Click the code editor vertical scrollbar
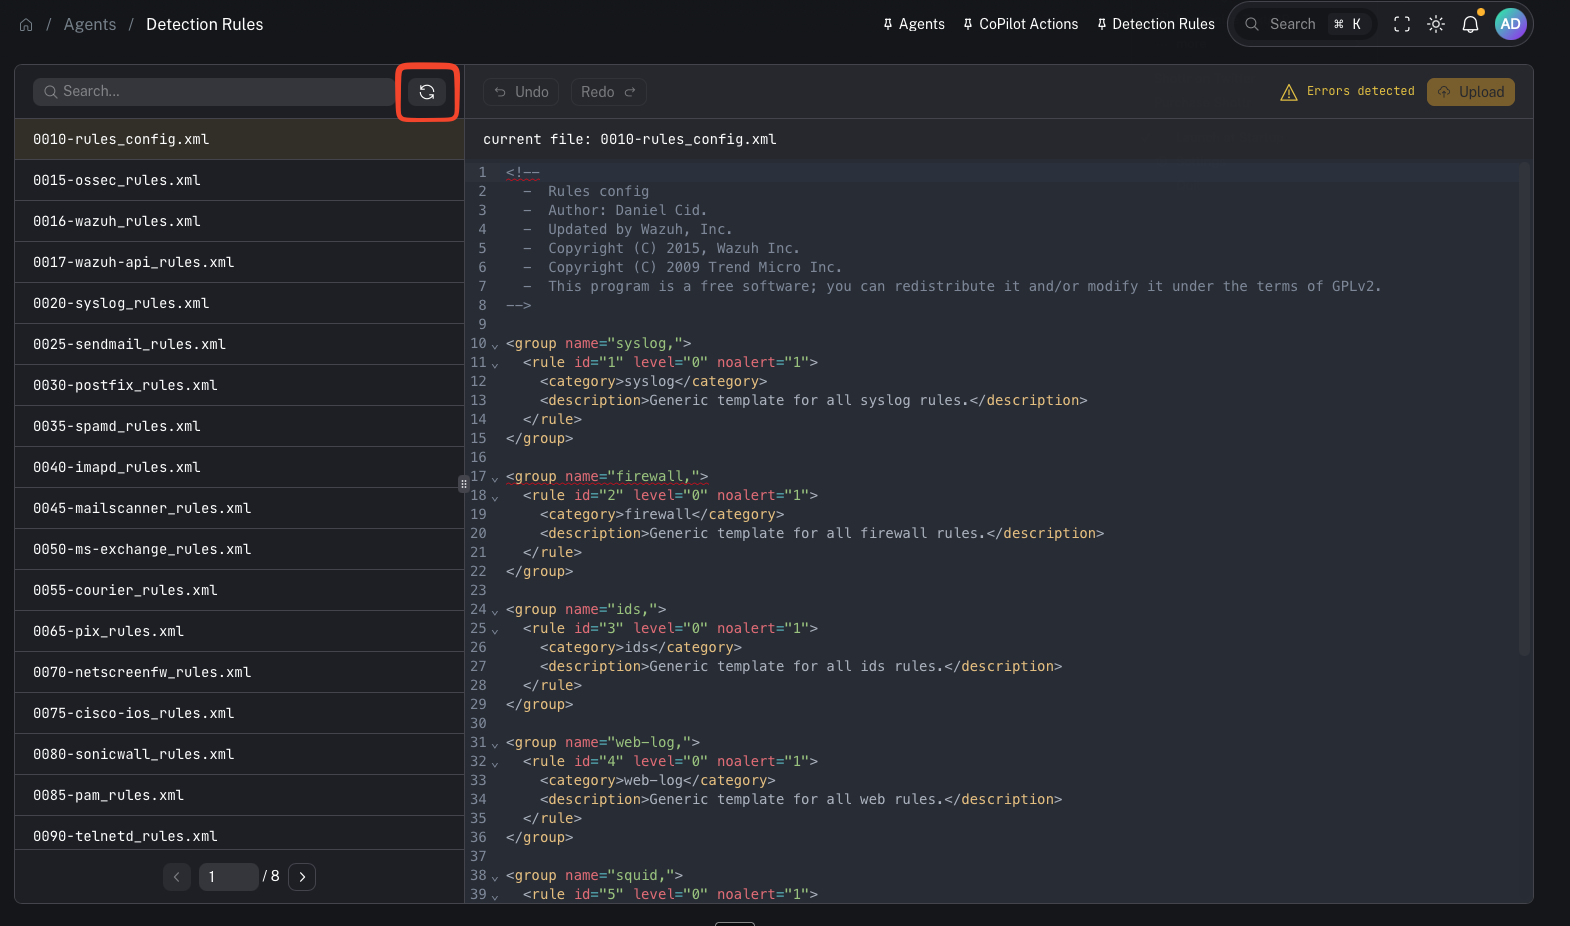The height and width of the screenshot is (926, 1570). point(1524,408)
